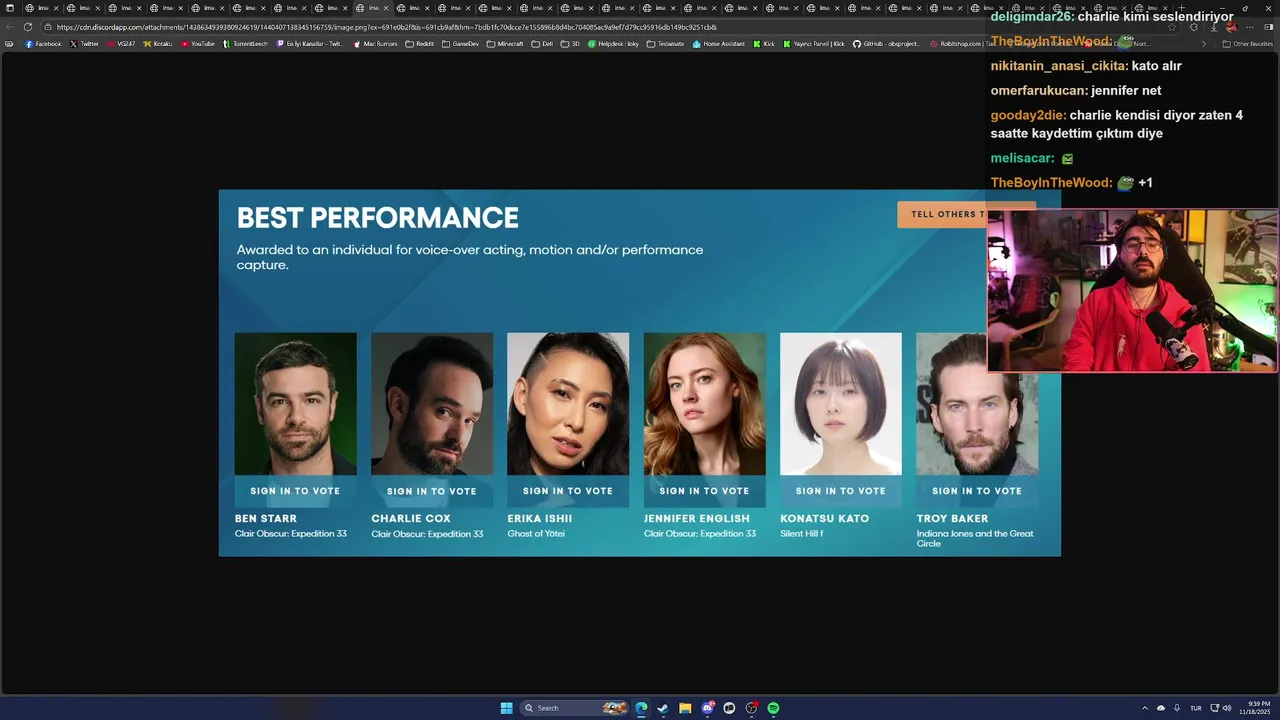This screenshot has height=720, width=1280.
Task: Click Sign In To Vote under Troy Baker
Action: pyautogui.click(x=977, y=491)
